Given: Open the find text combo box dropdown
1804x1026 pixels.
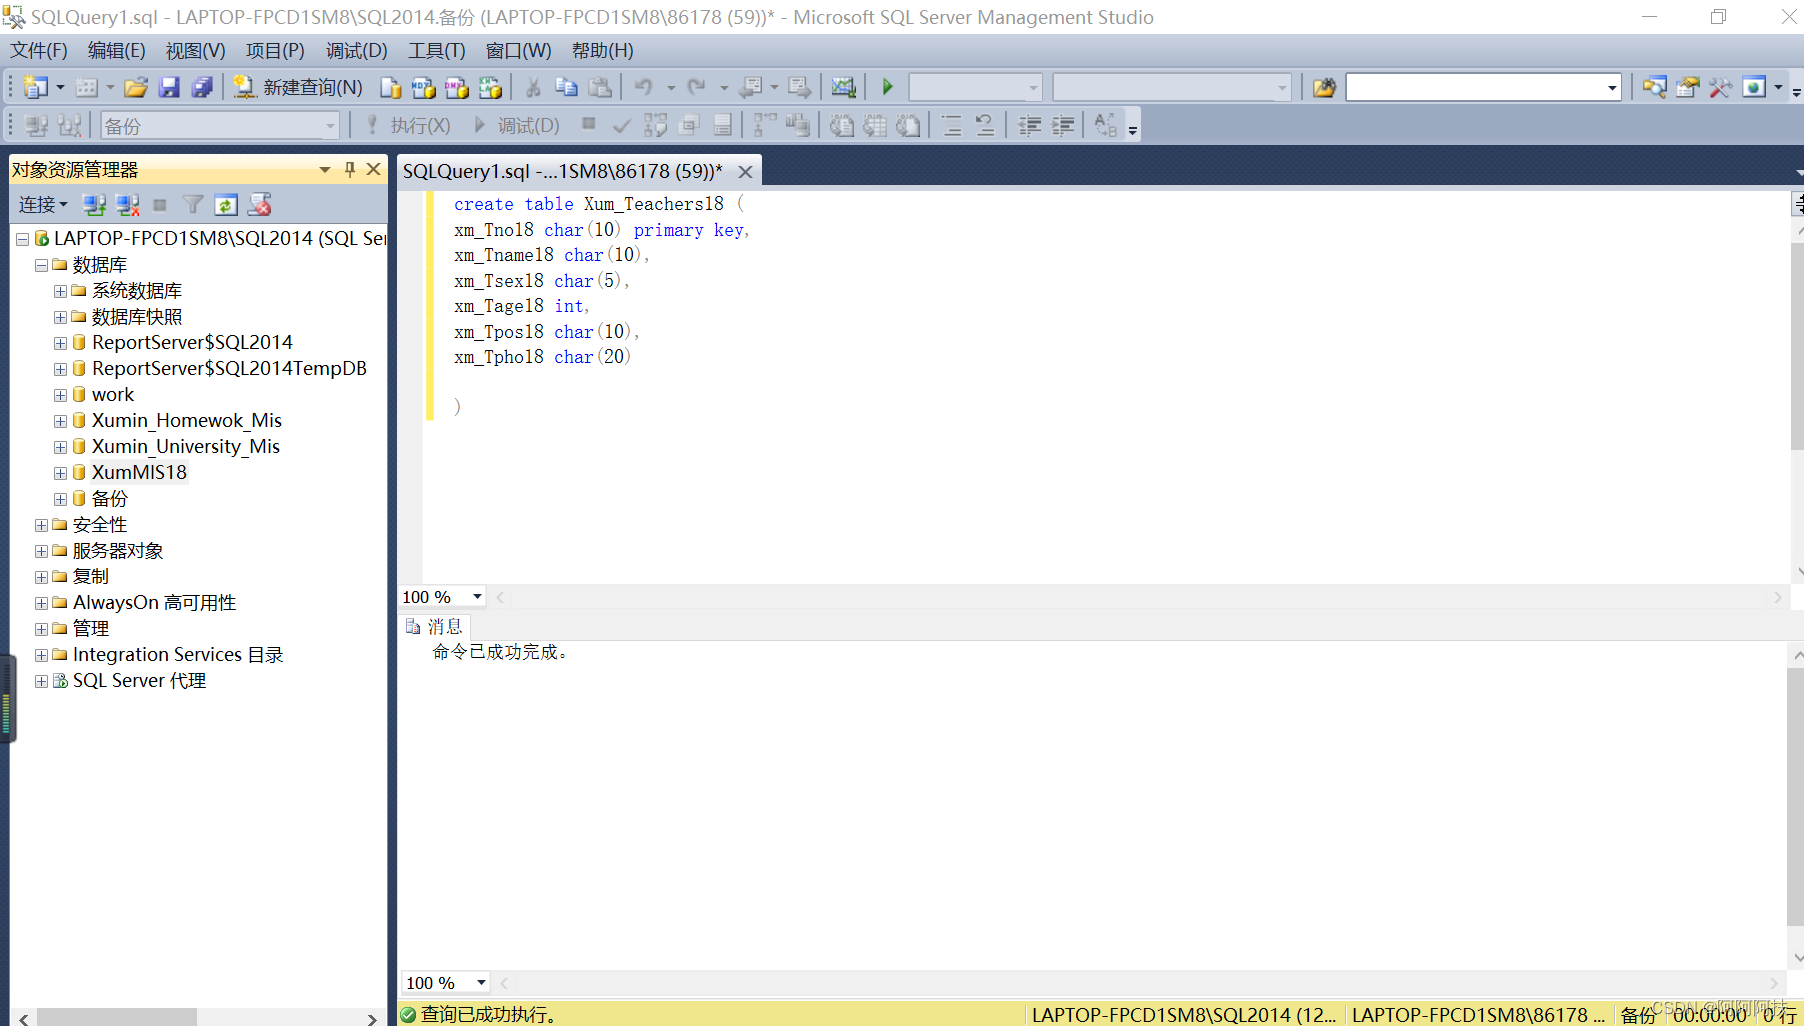Looking at the screenshot, I should (x=1612, y=88).
